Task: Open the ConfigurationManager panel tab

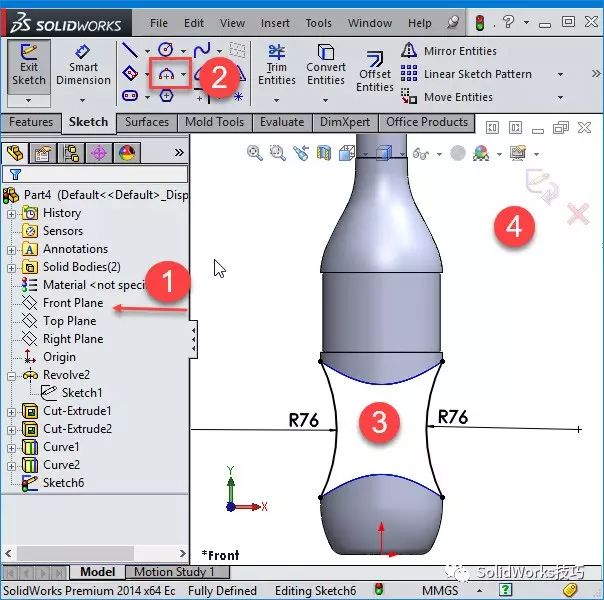Action: pyautogui.click(x=71, y=153)
